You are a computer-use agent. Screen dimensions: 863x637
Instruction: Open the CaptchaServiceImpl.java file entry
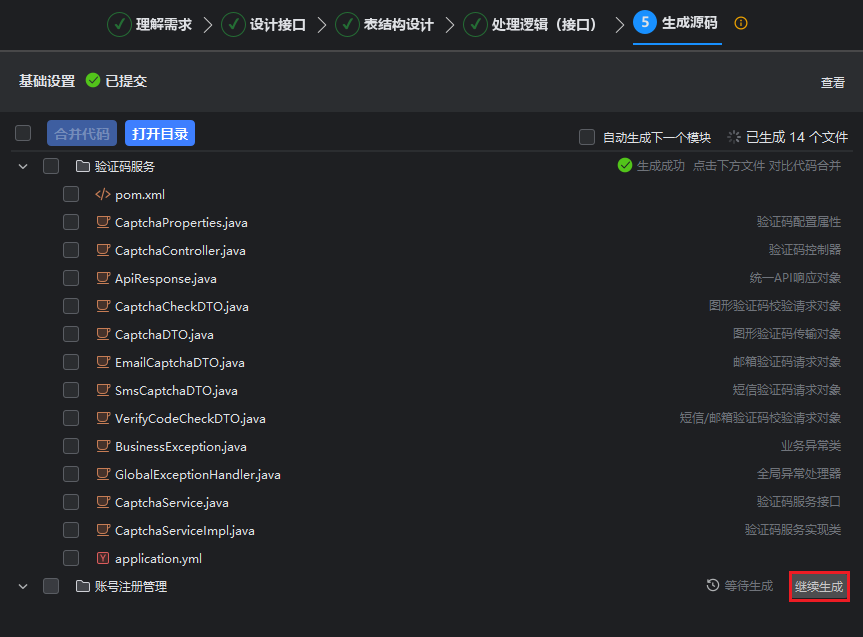(184, 530)
